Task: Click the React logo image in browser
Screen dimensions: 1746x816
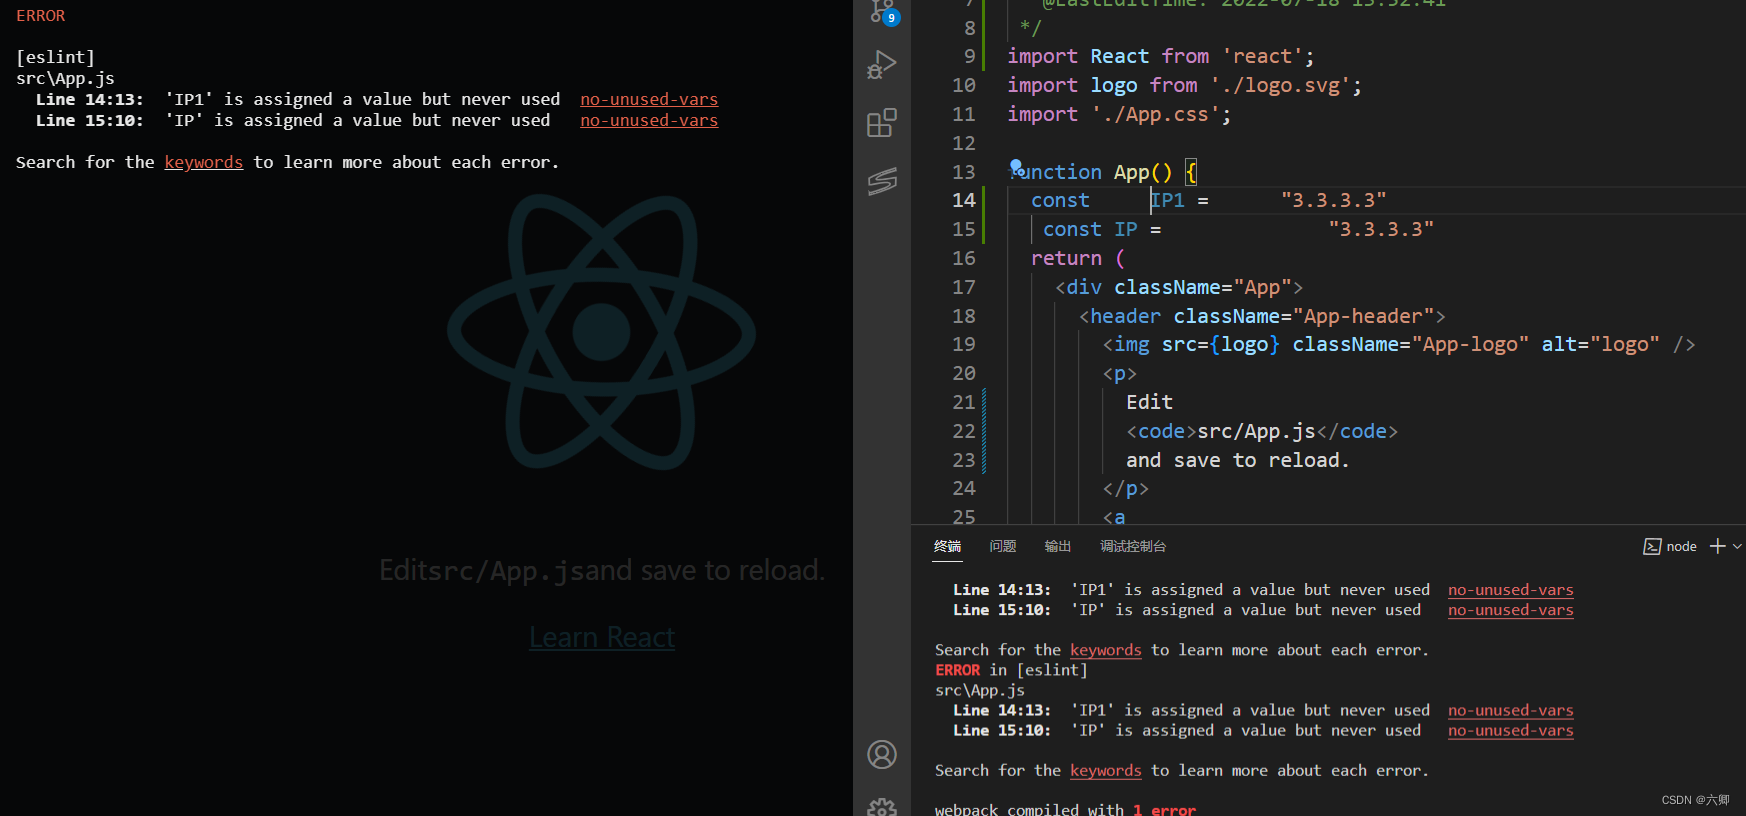Action: click(x=601, y=331)
